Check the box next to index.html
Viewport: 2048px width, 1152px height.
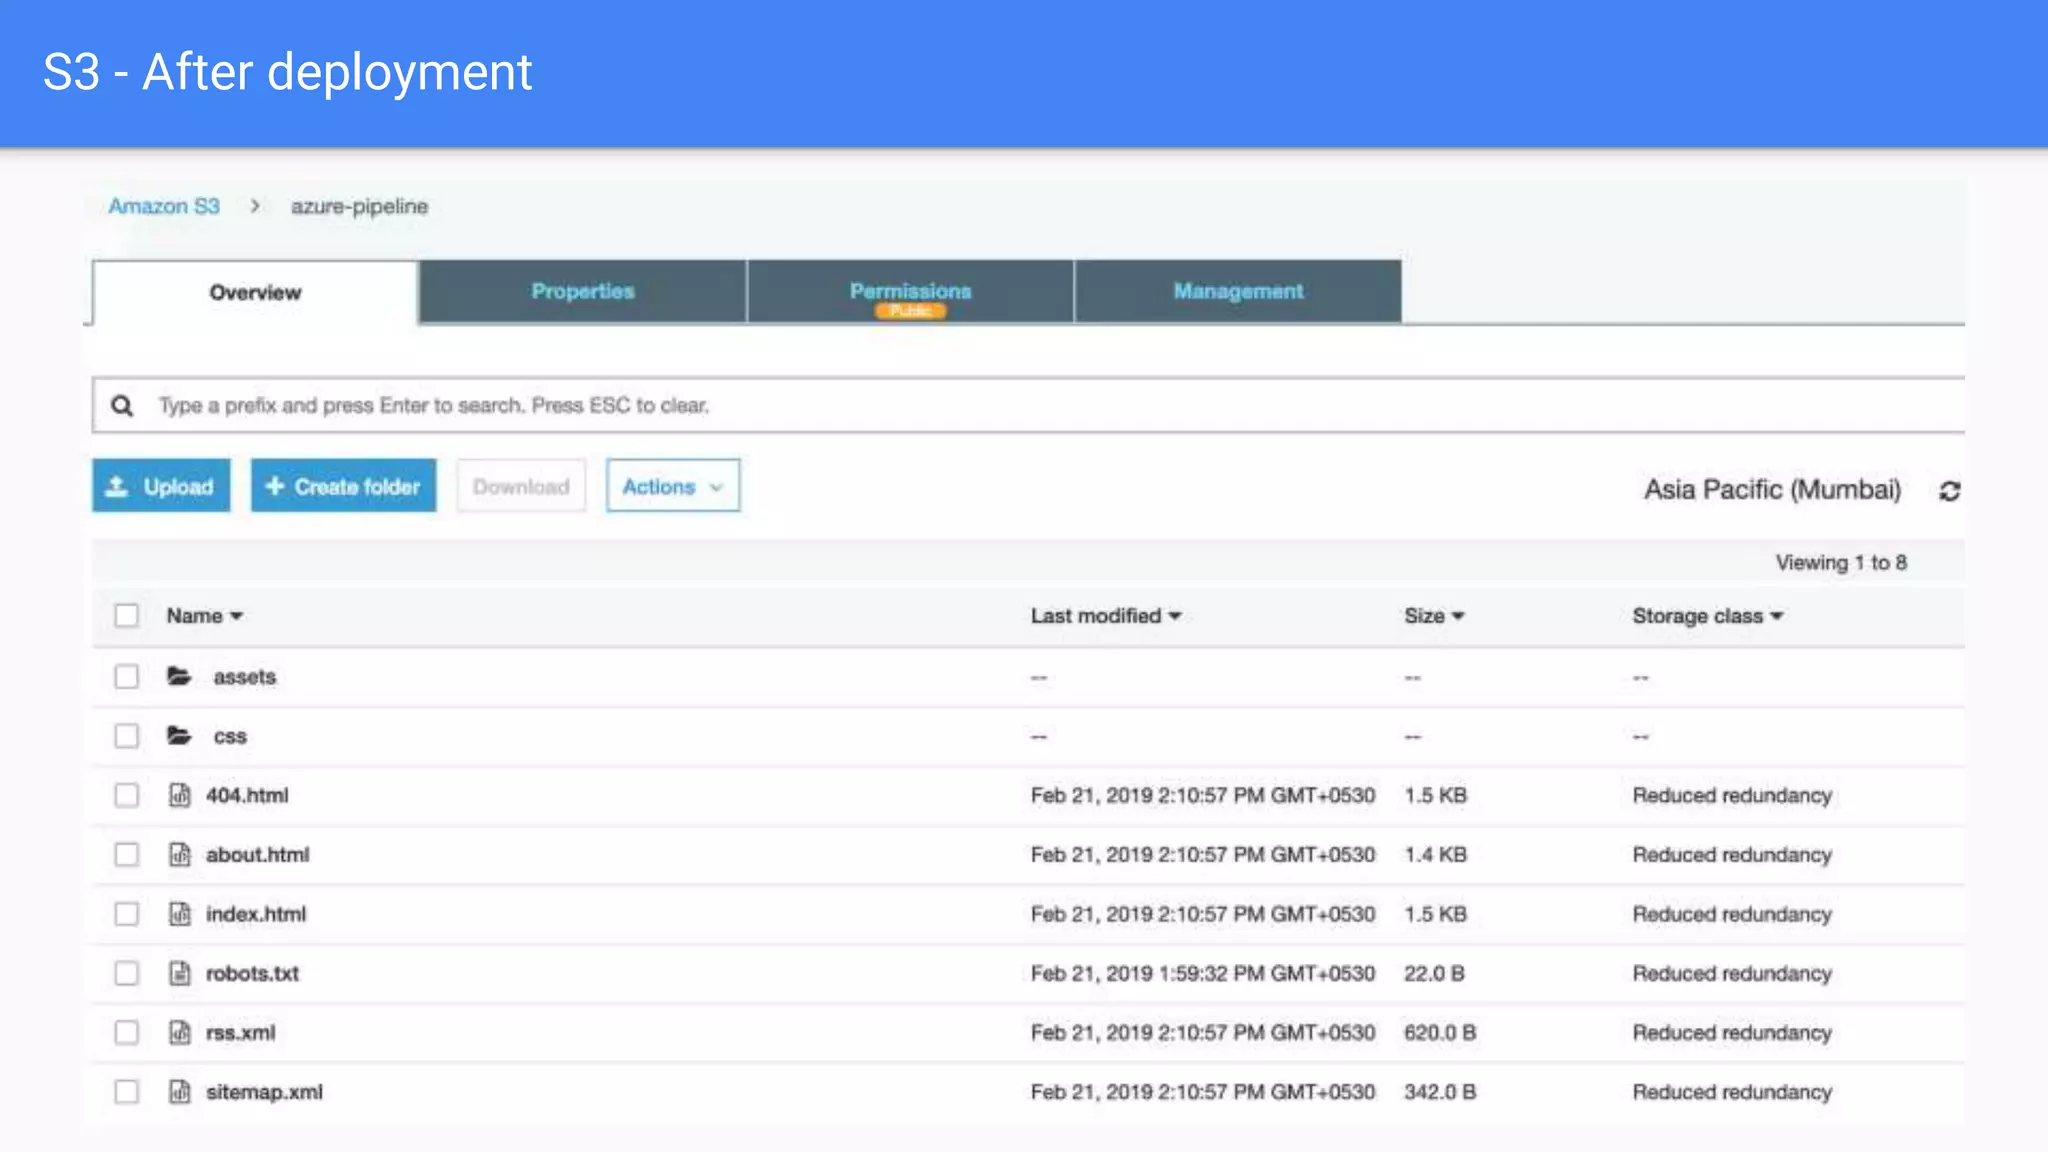pos(126,914)
